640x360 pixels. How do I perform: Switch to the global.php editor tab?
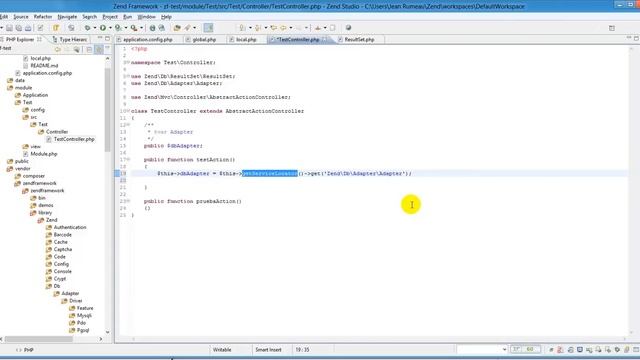click(x=204, y=40)
